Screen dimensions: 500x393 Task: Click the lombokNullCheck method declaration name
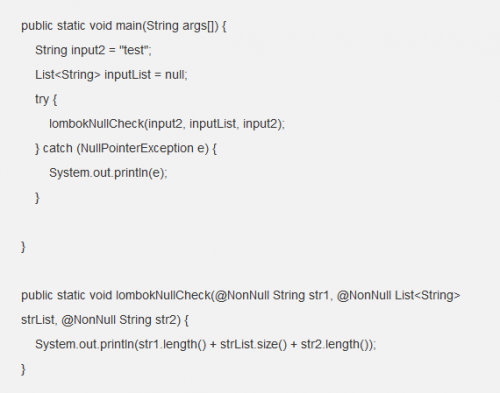click(163, 295)
